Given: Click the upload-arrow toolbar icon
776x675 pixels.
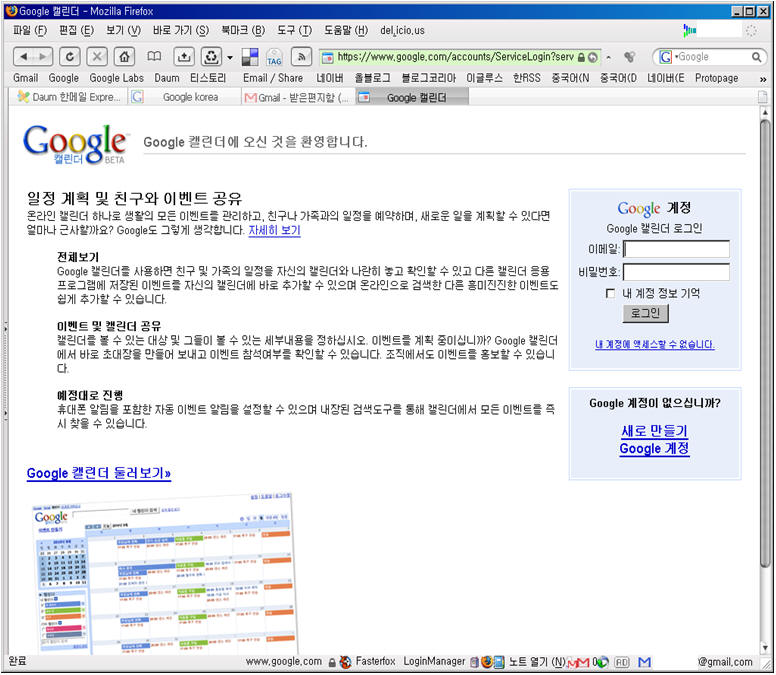Looking at the screenshot, I should click(x=184, y=57).
